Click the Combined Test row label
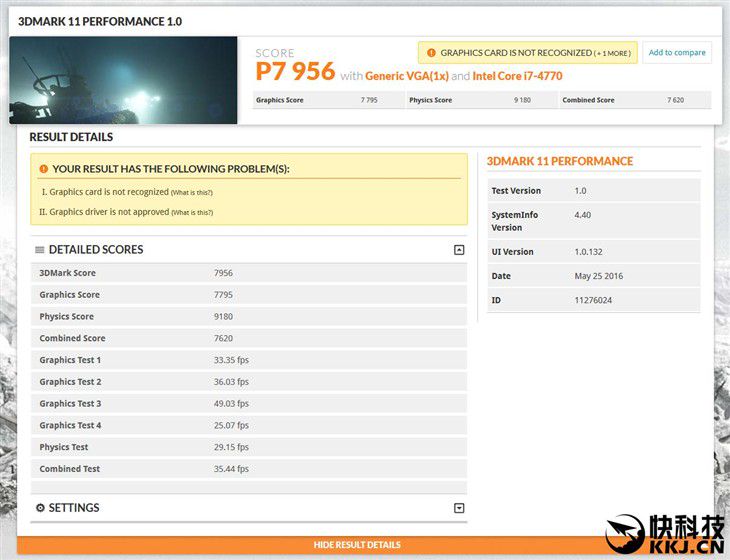 [x=69, y=469]
